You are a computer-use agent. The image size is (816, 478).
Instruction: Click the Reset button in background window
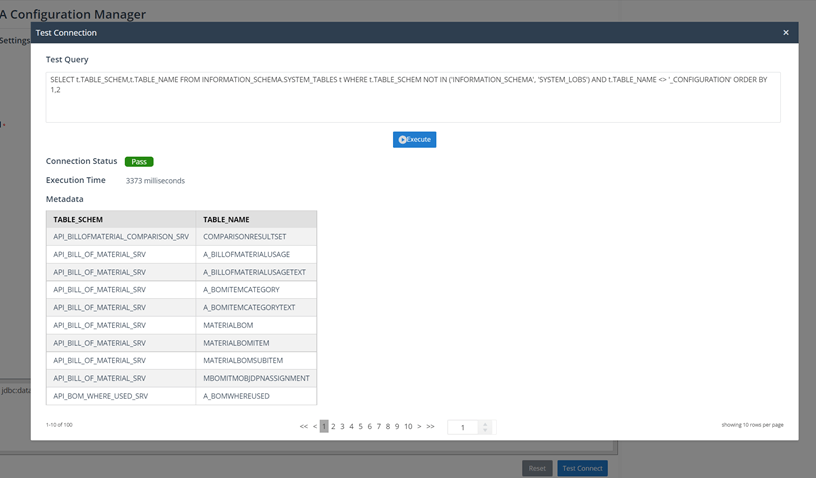coord(537,468)
